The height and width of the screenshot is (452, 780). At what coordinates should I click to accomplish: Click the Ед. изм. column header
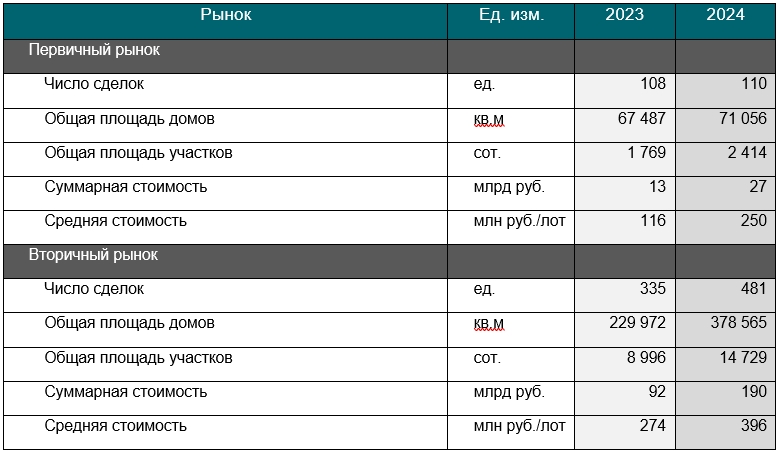pos(511,21)
